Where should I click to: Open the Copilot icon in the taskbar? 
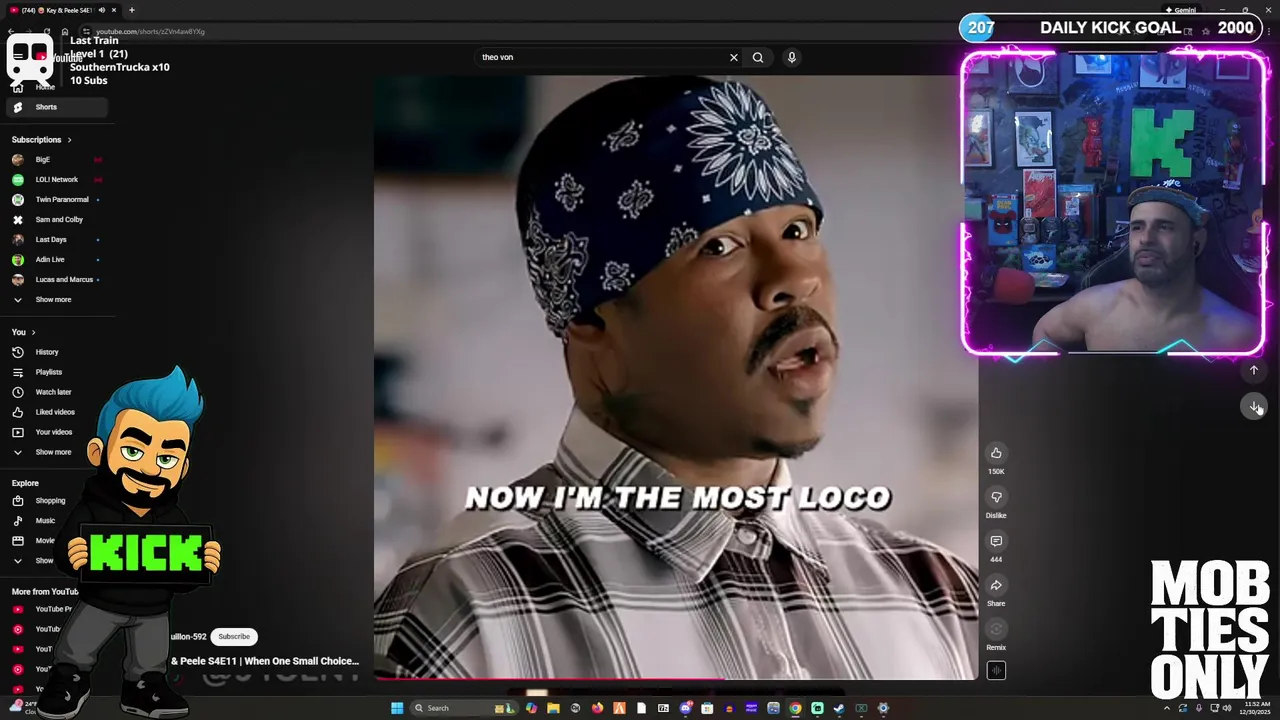click(531, 708)
